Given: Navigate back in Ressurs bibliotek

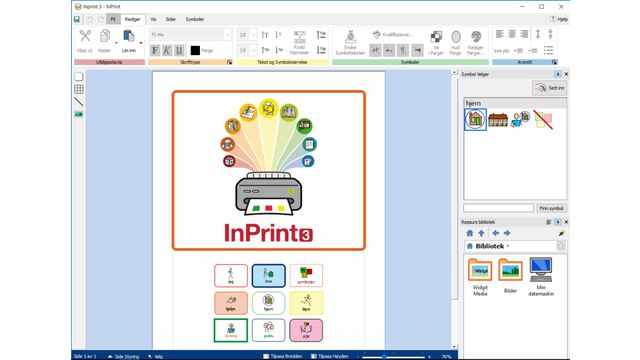Looking at the screenshot, I should 495,233.
